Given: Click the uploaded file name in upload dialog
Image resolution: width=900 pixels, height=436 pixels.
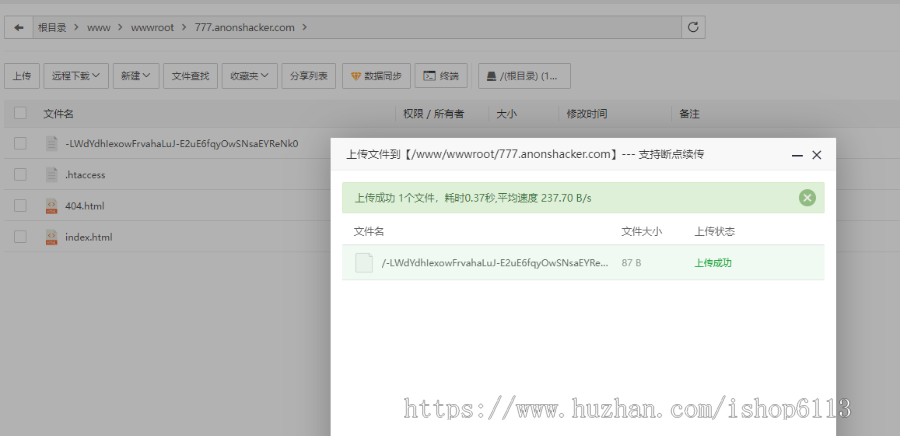Looking at the screenshot, I should [x=495, y=263].
